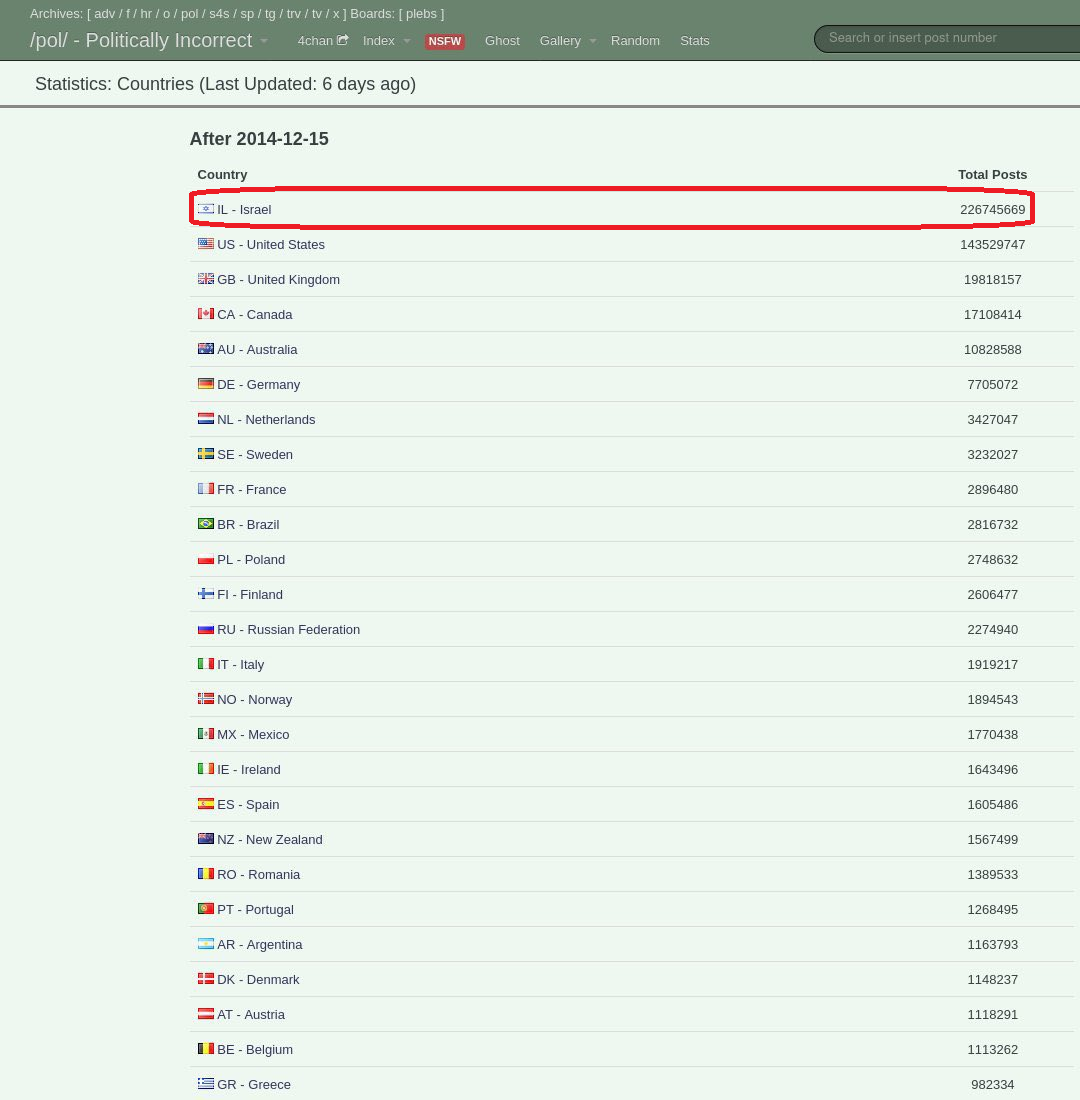Click the Canada flag icon
This screenshot has width=1080, height=1100.
point(206,314)
